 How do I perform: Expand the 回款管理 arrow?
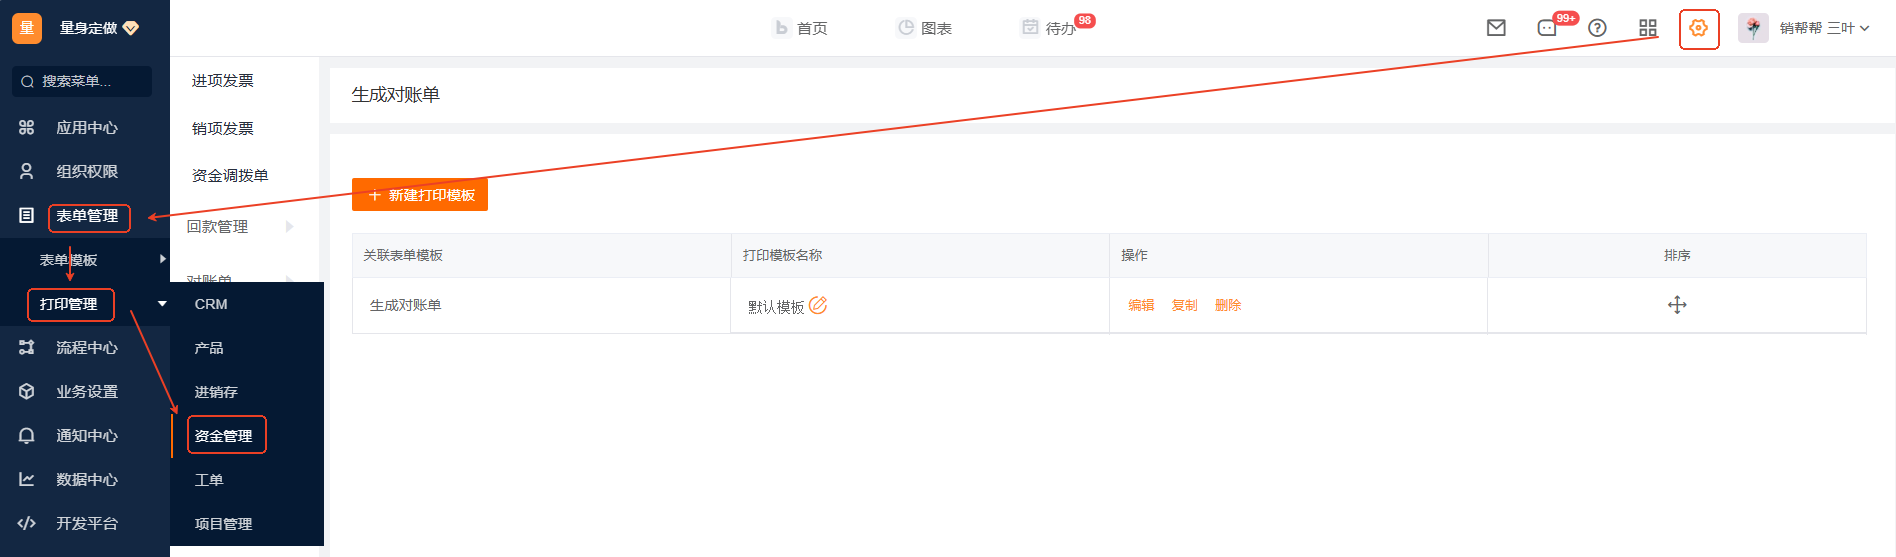pos(289,227)
